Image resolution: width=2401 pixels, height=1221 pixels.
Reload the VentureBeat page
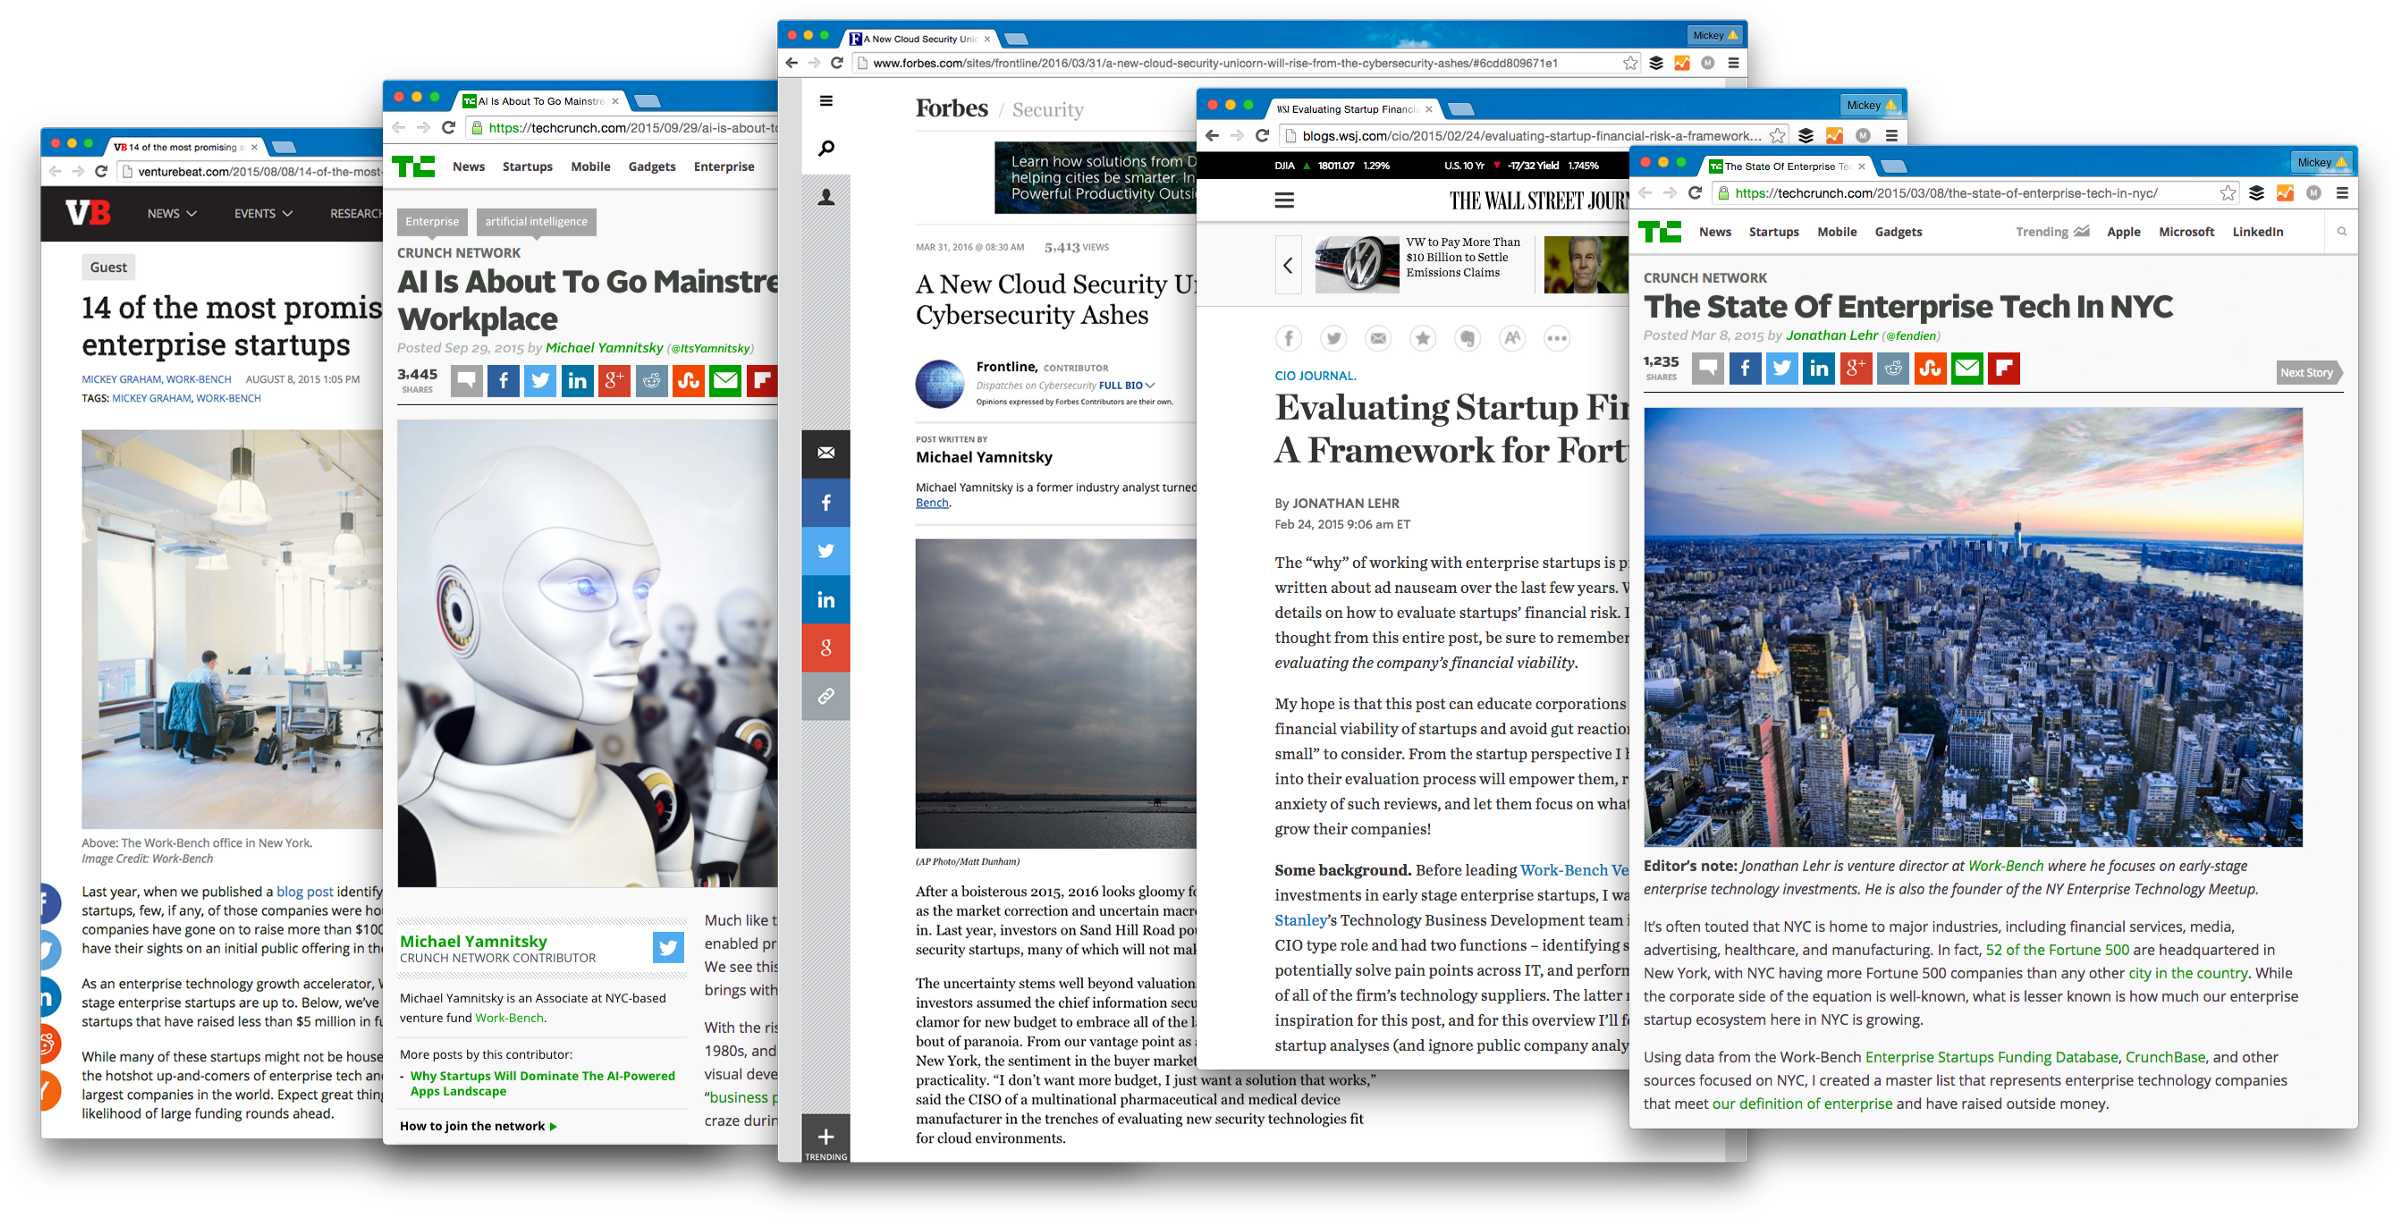tap(101, 172)
